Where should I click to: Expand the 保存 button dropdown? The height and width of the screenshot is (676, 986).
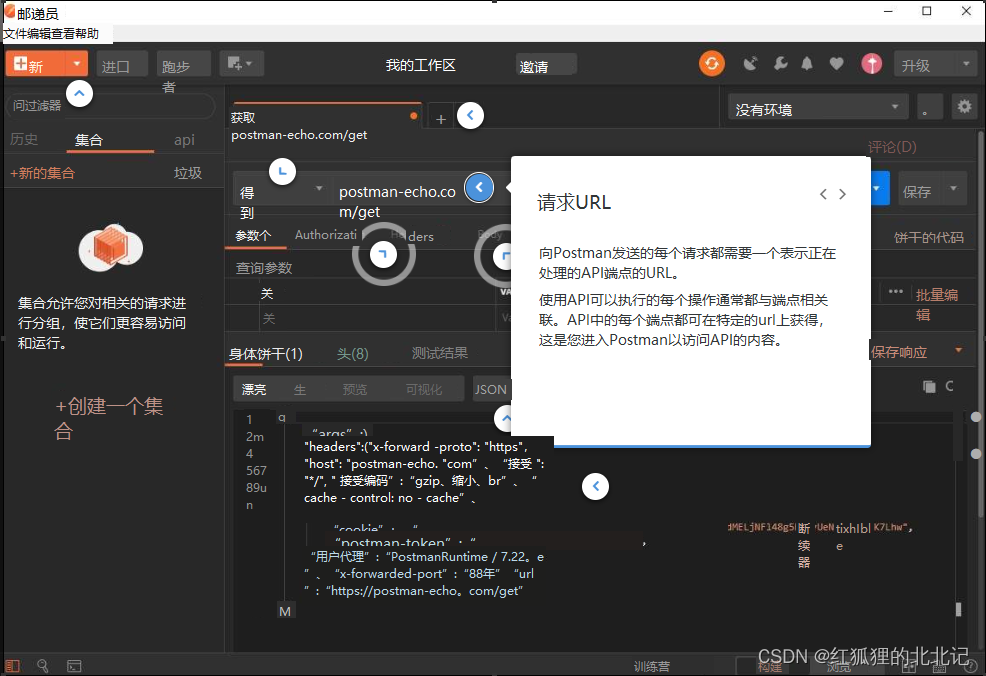pyautogui.click(x=952, y=188)
